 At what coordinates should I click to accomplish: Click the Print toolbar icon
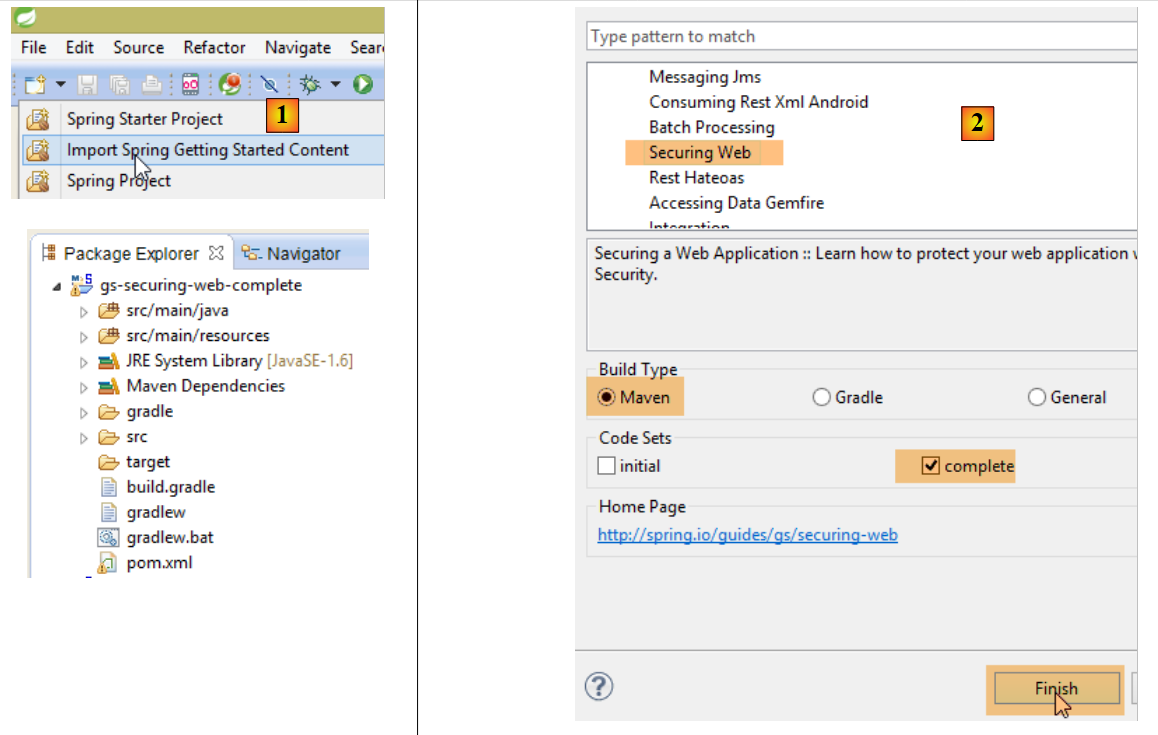(x=150, y=85)
